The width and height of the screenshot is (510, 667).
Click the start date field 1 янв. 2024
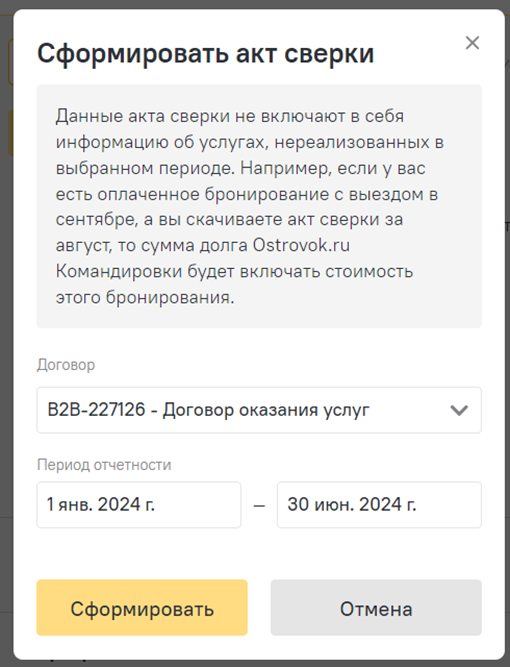139,505
